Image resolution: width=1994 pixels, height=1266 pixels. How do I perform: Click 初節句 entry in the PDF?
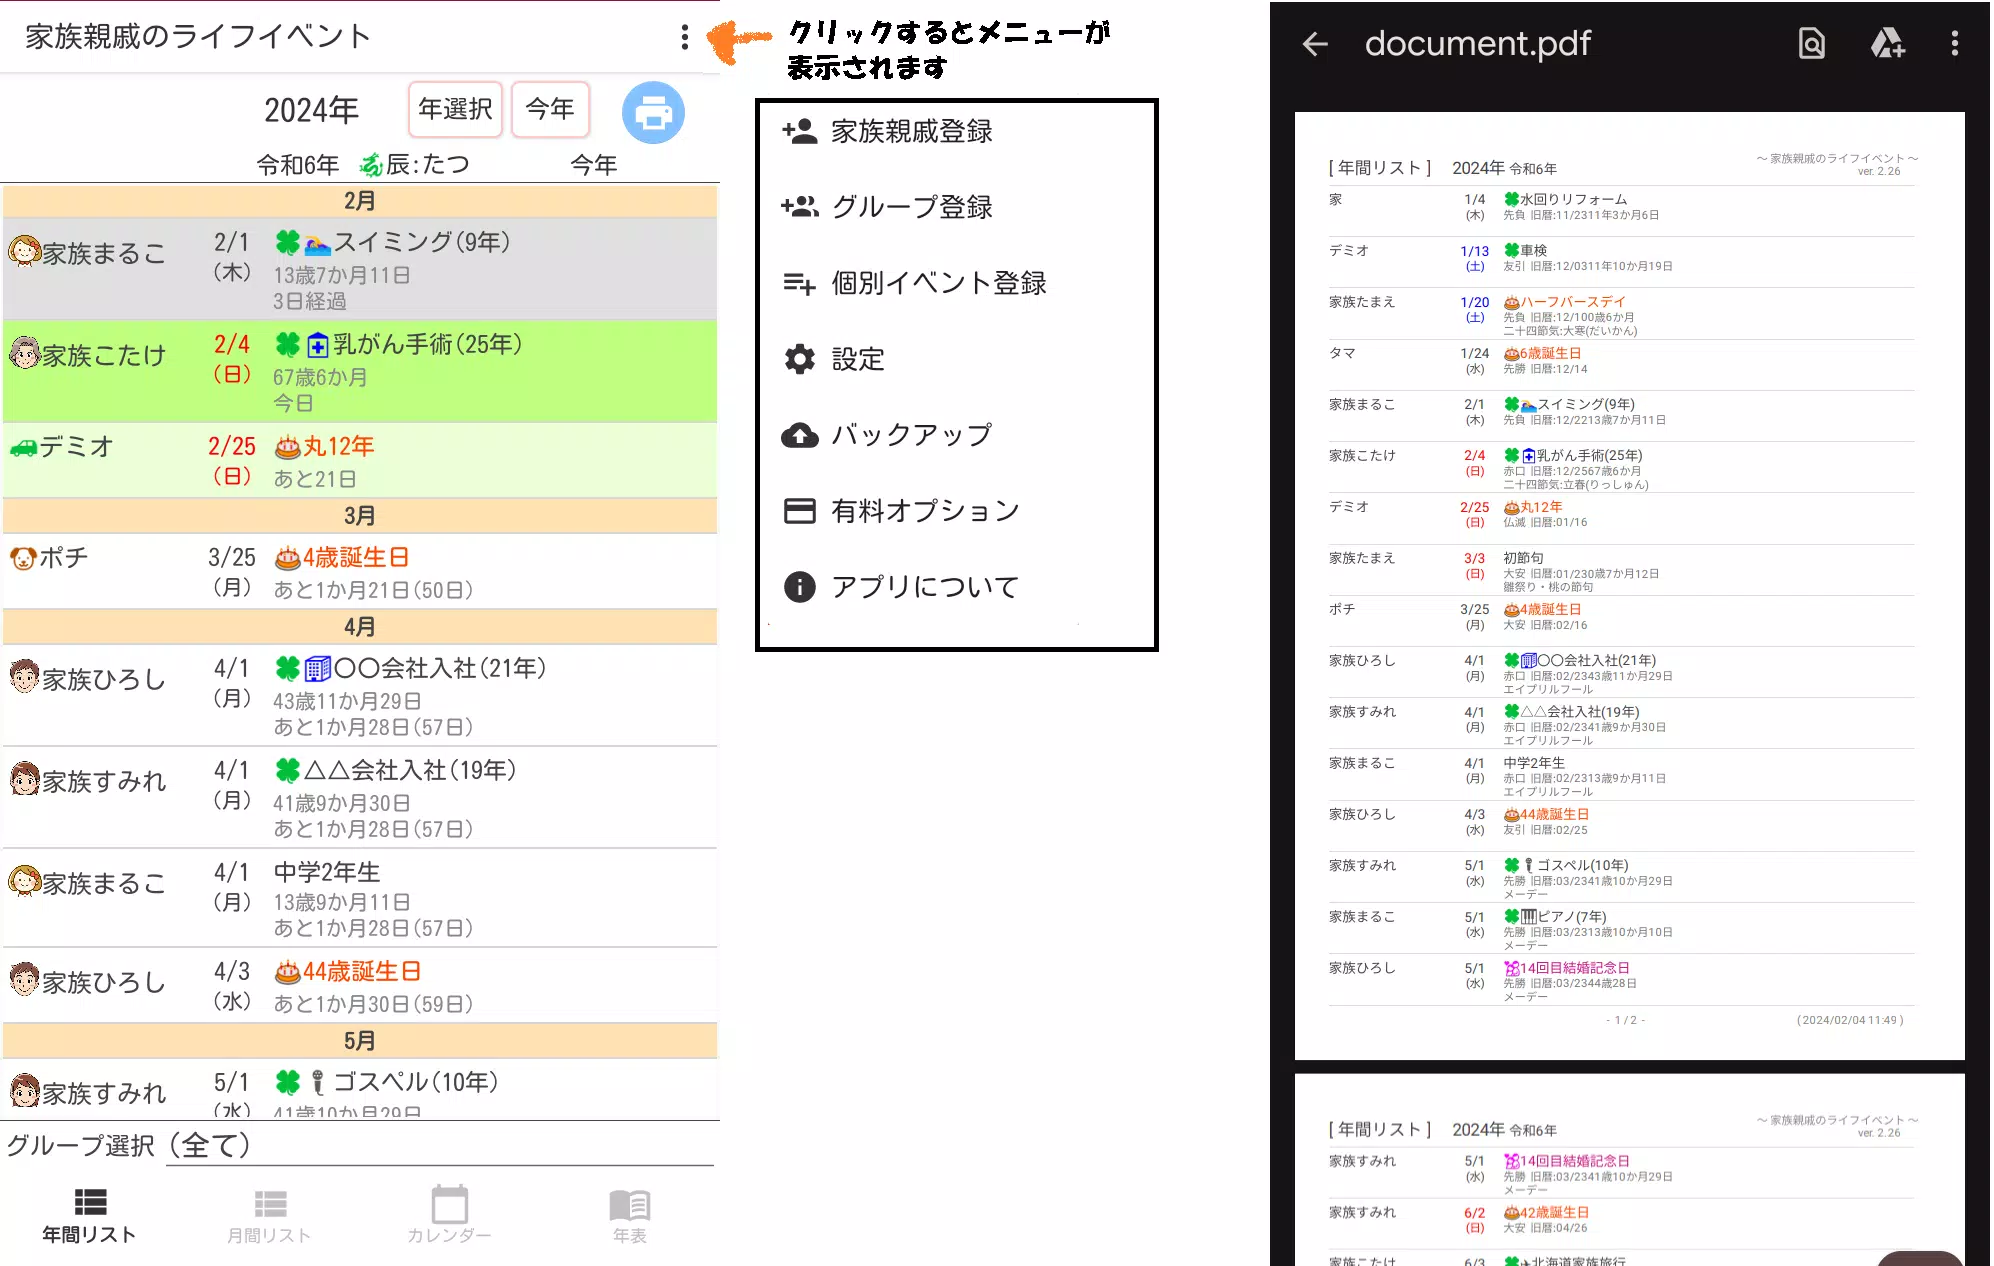tap(1523, 558)
